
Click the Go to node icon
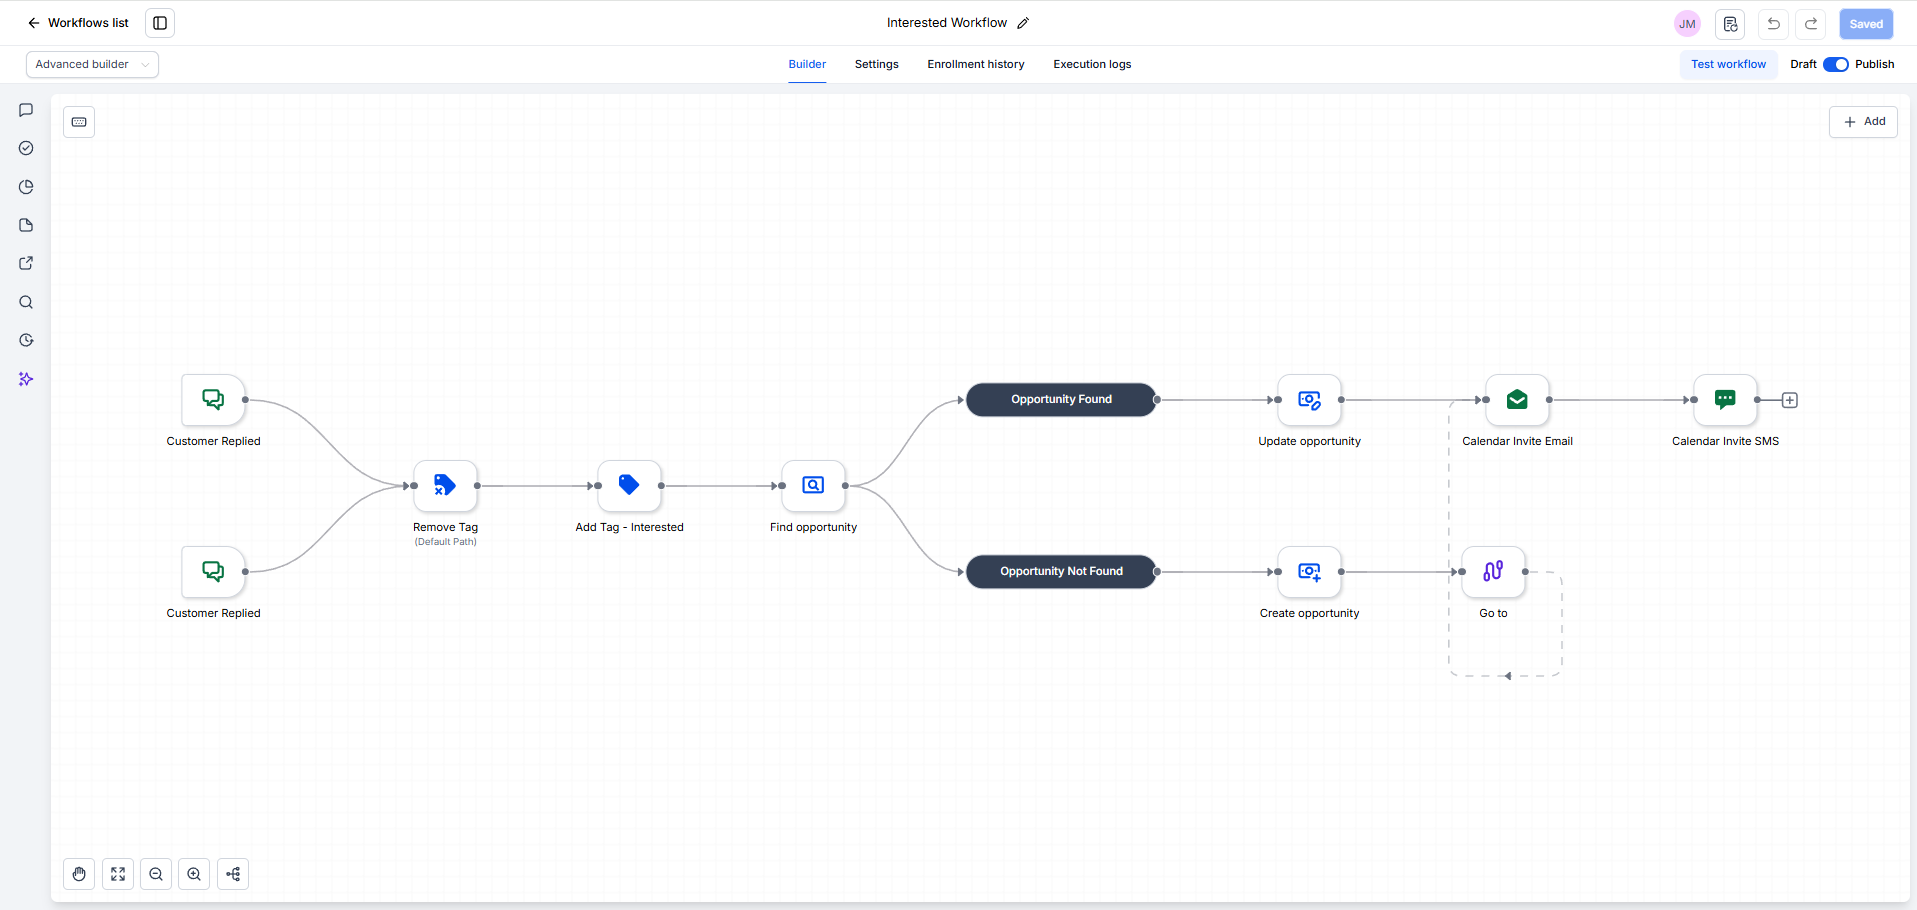[1493, 572]
